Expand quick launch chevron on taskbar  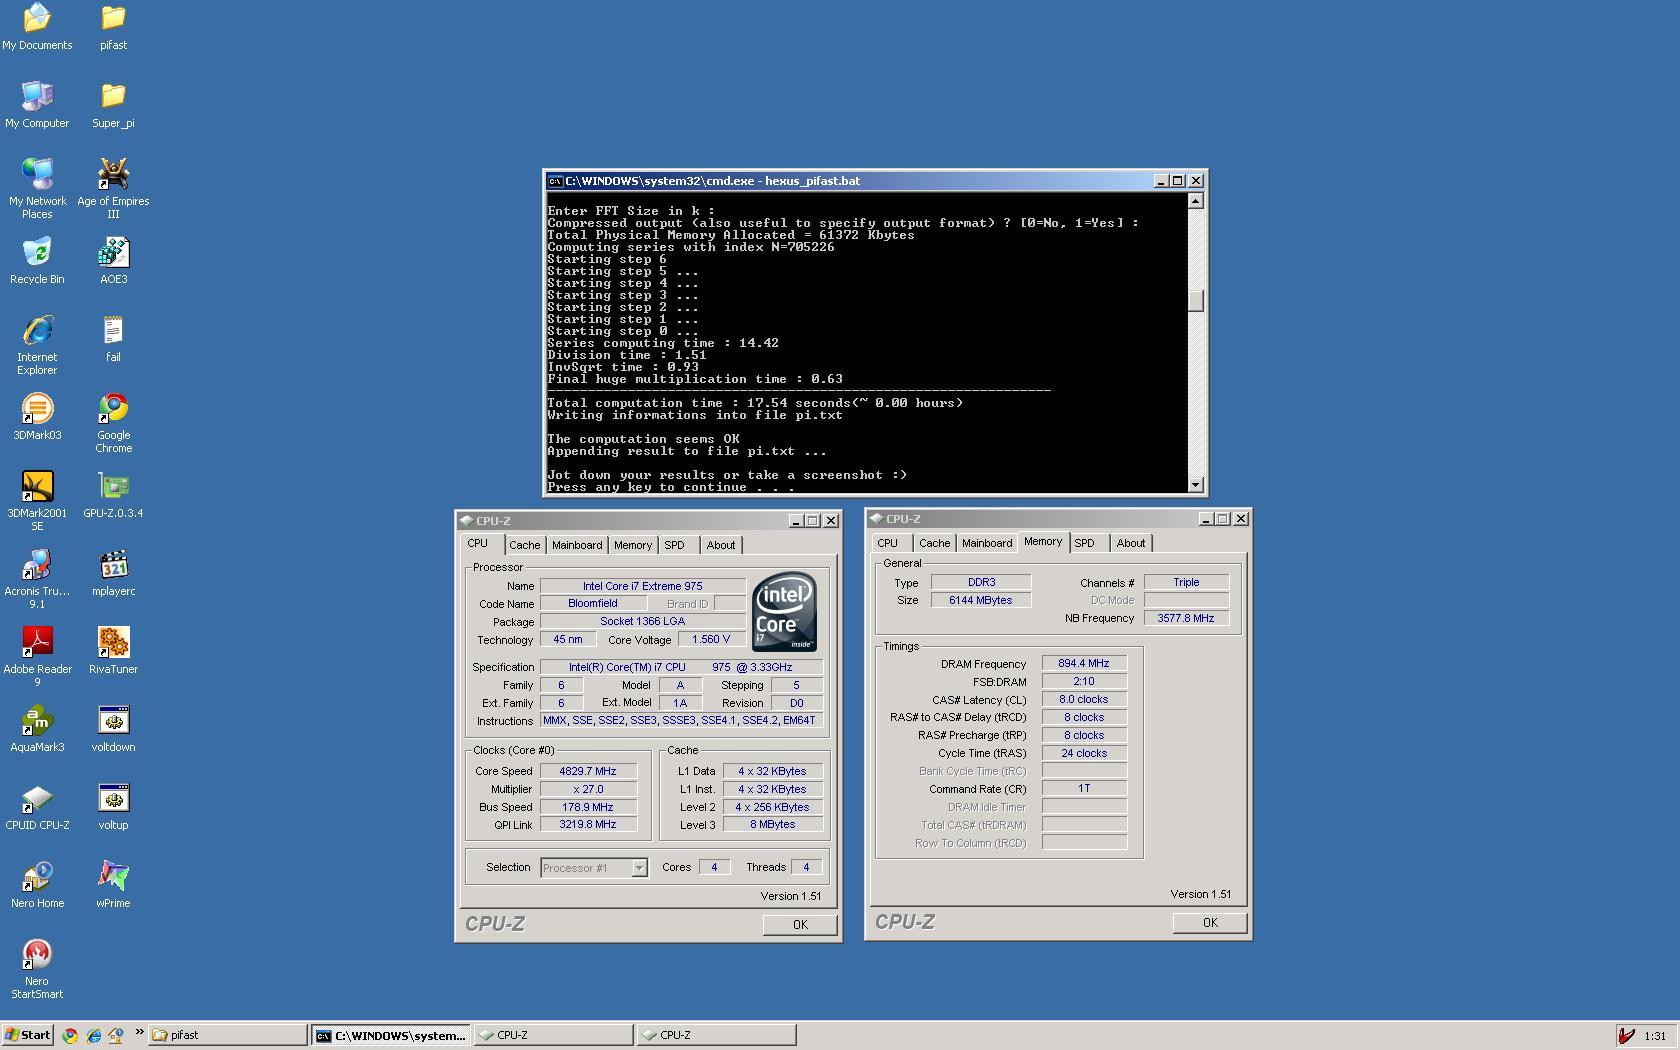click(x=139, y=1033)
